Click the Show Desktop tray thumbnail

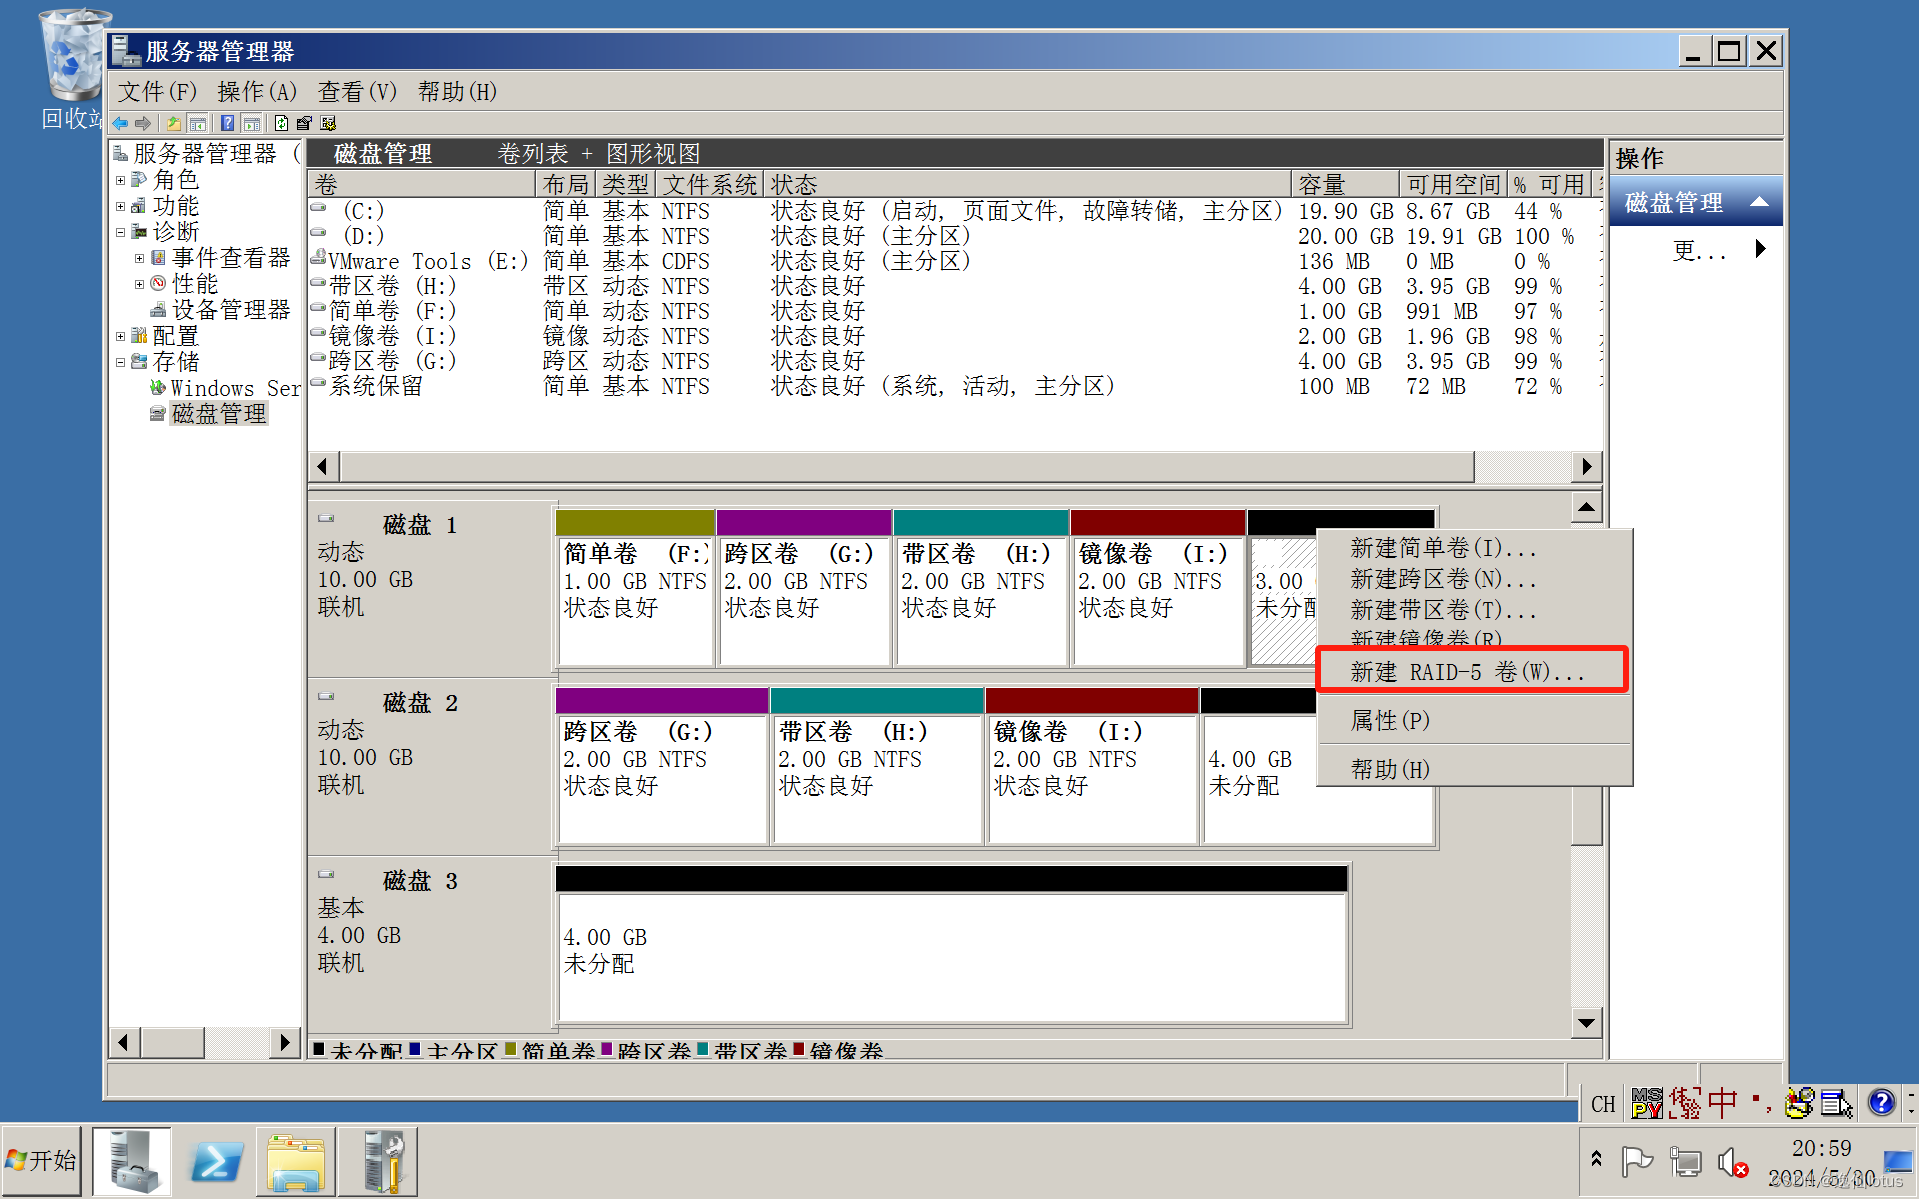pyautogui.click(x=1897, y=1161)
